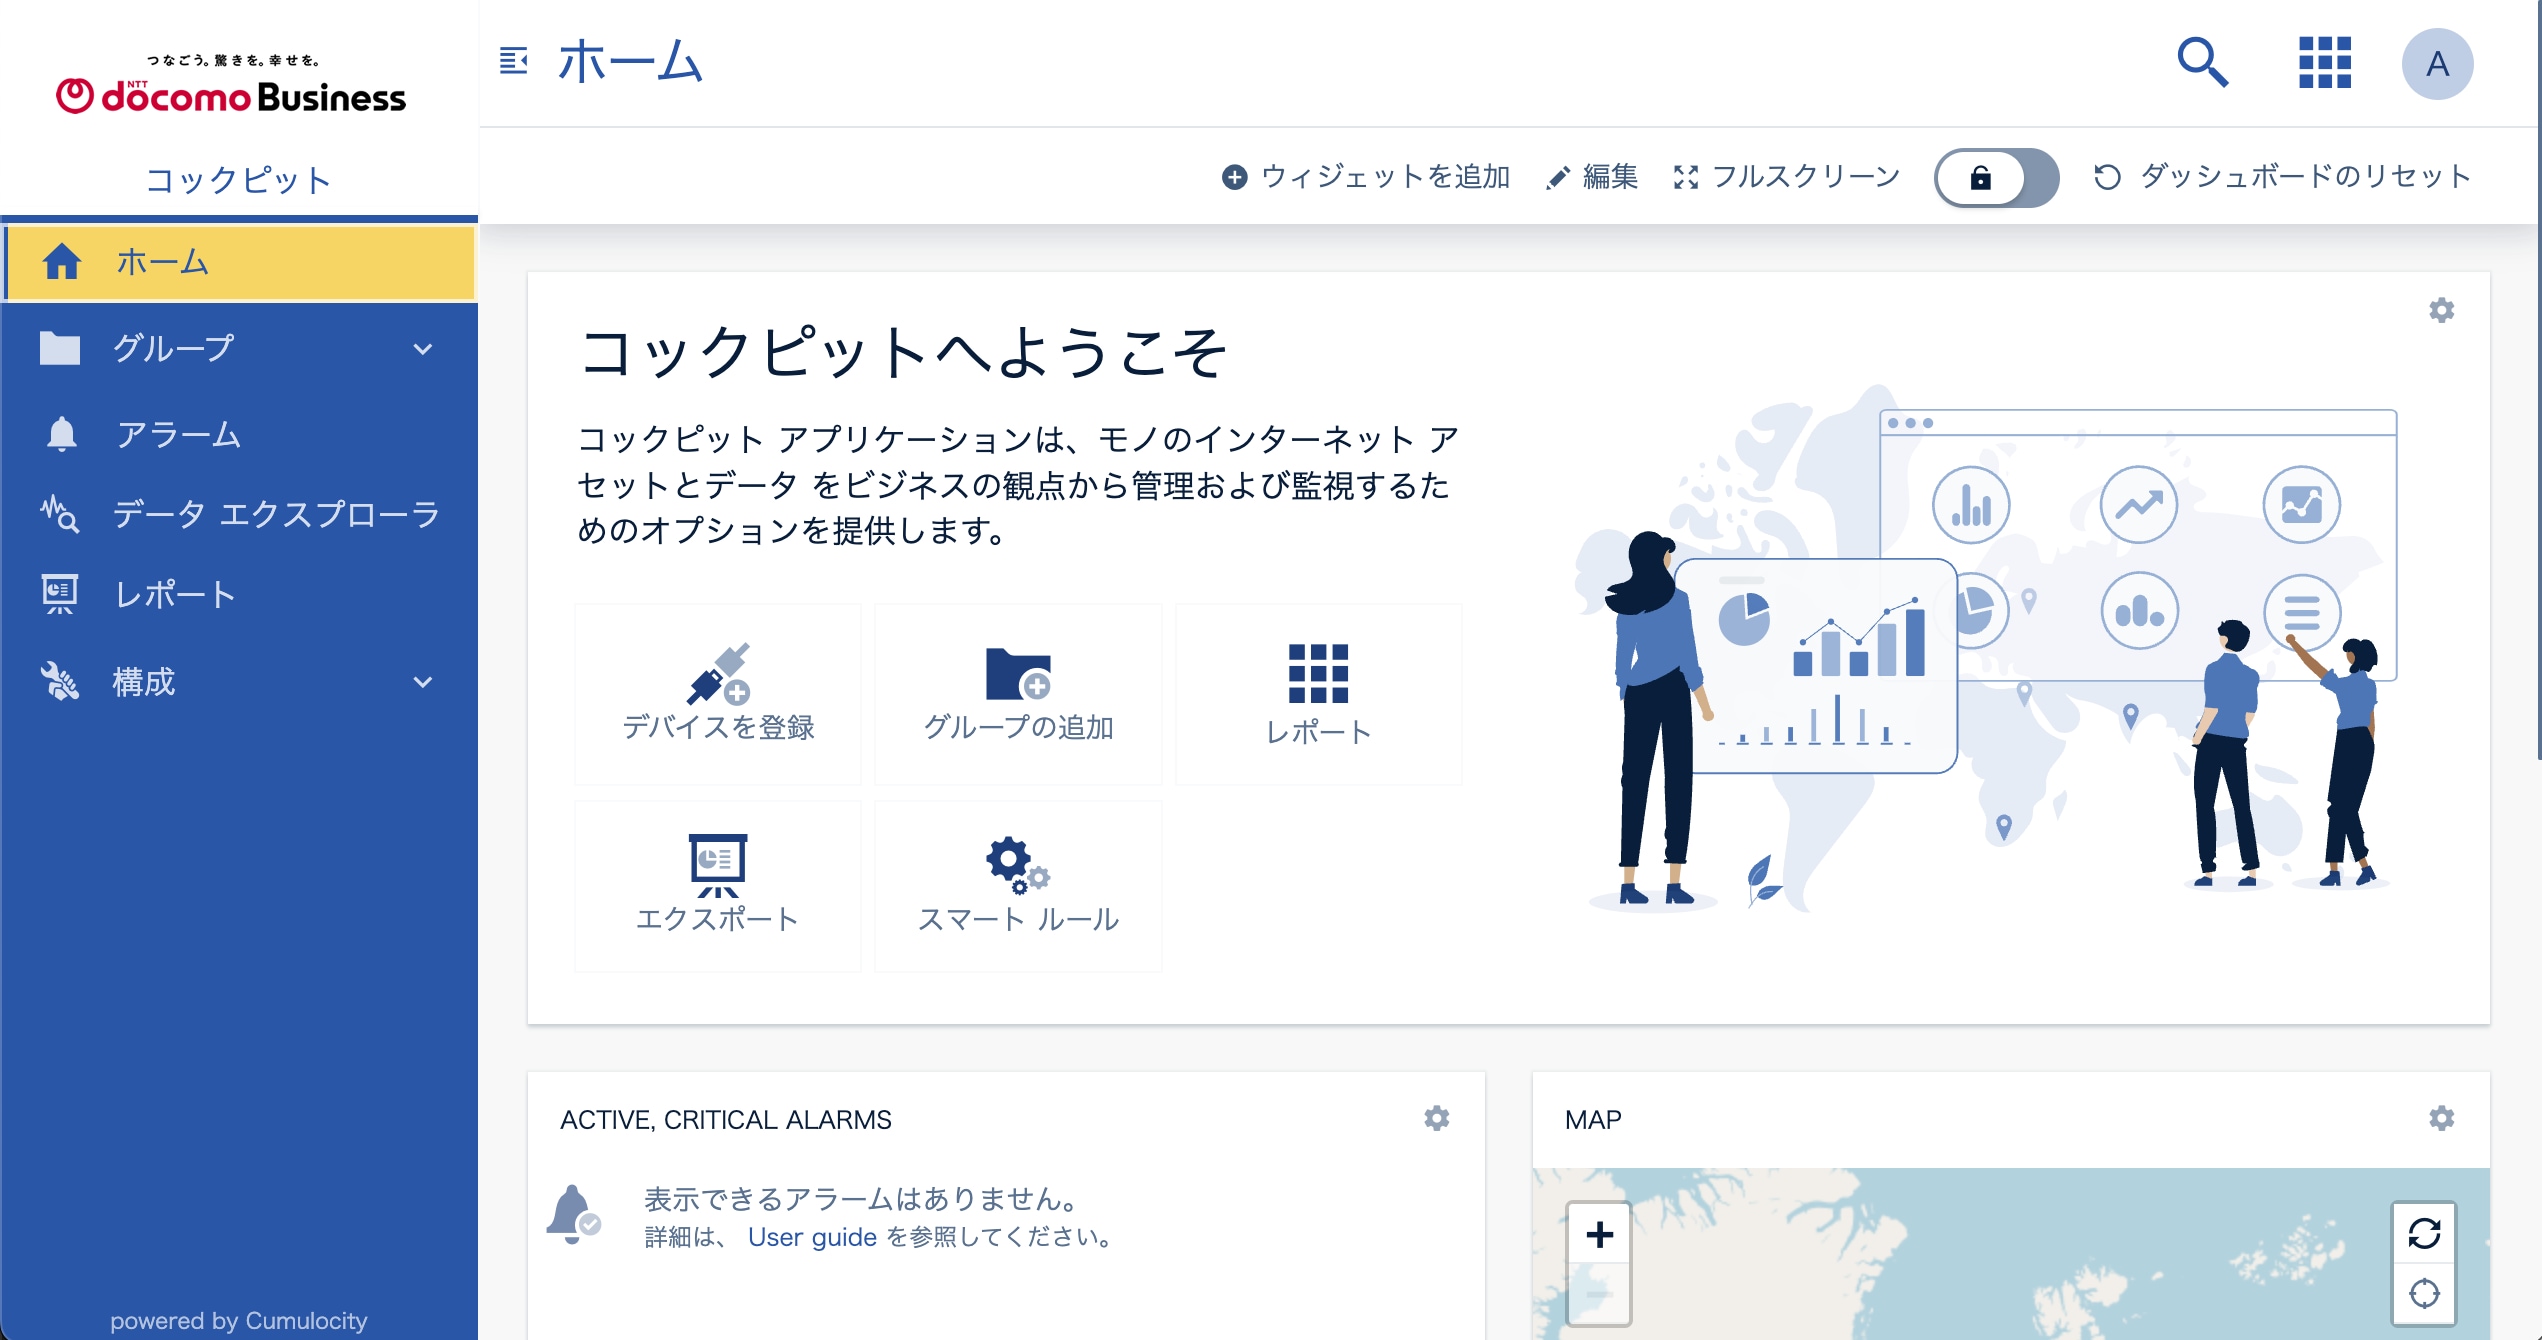
Task: Open レポート in the sidebar
Action: pos(240,595)
